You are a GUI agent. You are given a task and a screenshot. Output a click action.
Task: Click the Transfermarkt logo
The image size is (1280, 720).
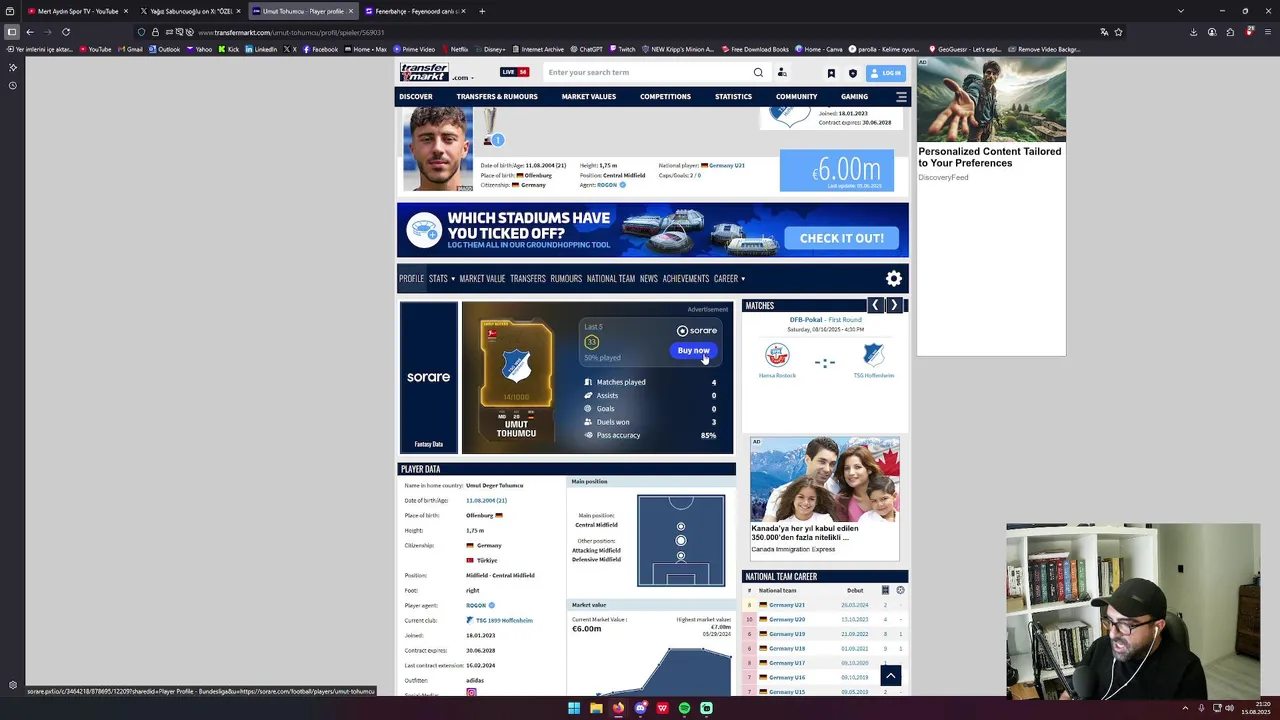coord(424,72)
